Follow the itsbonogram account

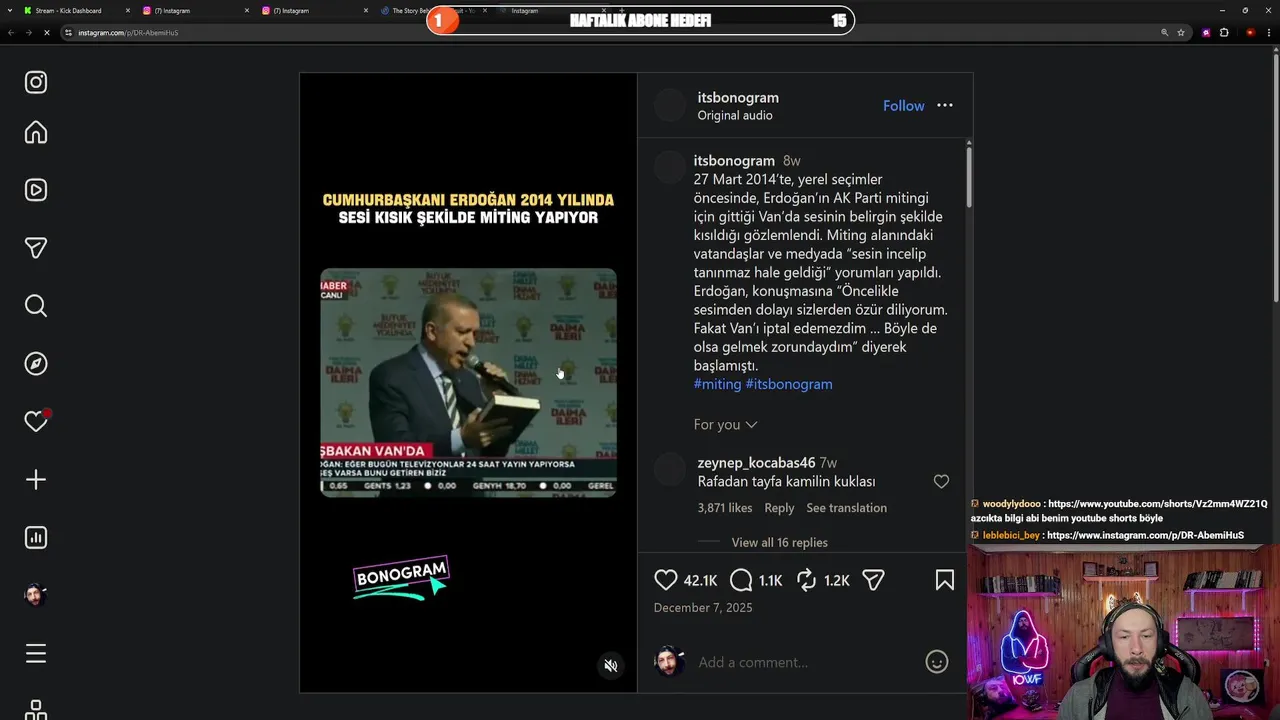903,106
